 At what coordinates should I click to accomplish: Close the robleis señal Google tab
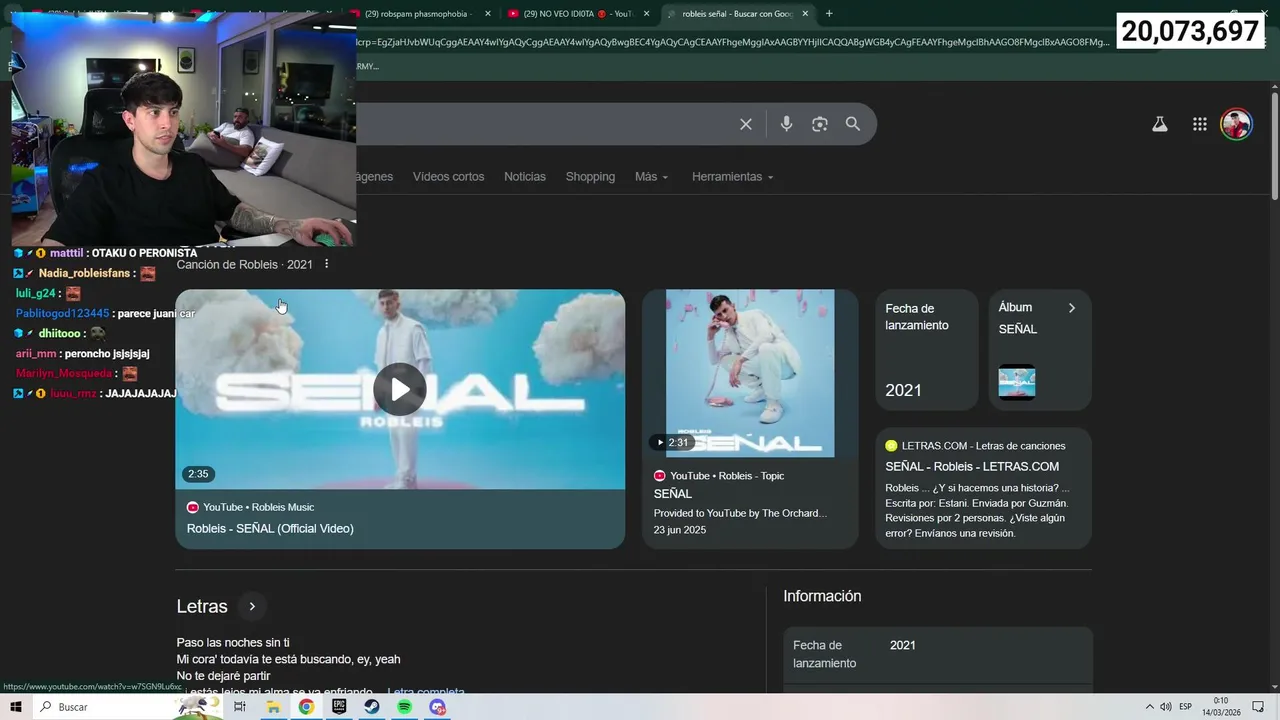(805, 13)
